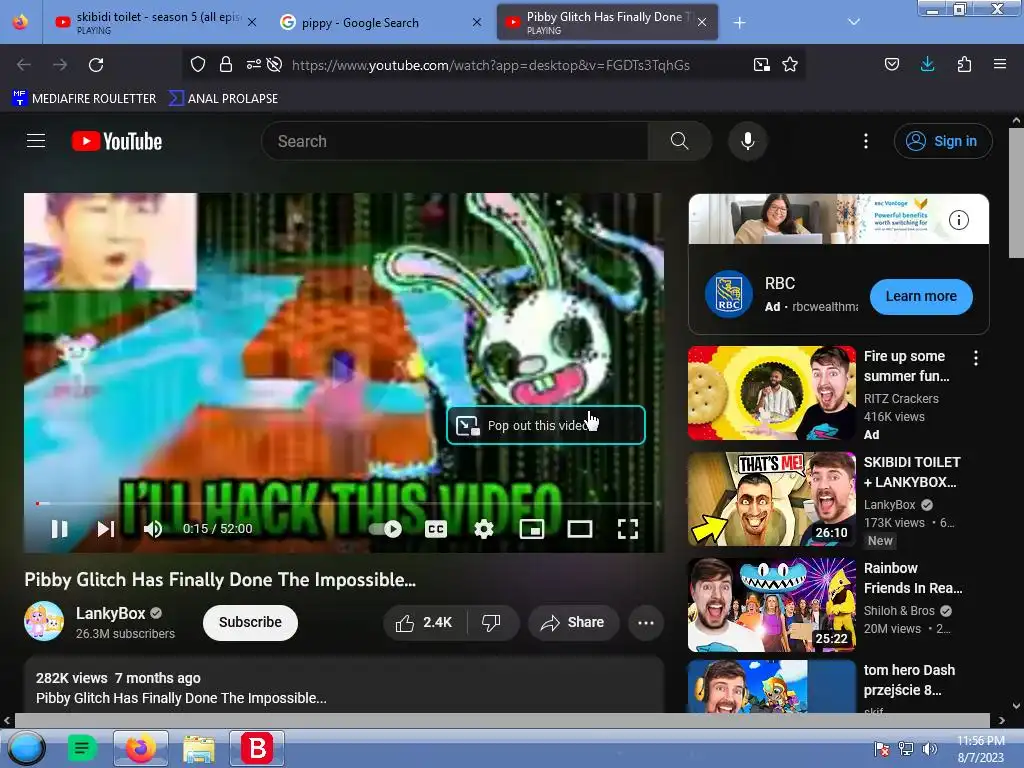Click the video progress bar
1024x768 pixels.
point(344,504)
